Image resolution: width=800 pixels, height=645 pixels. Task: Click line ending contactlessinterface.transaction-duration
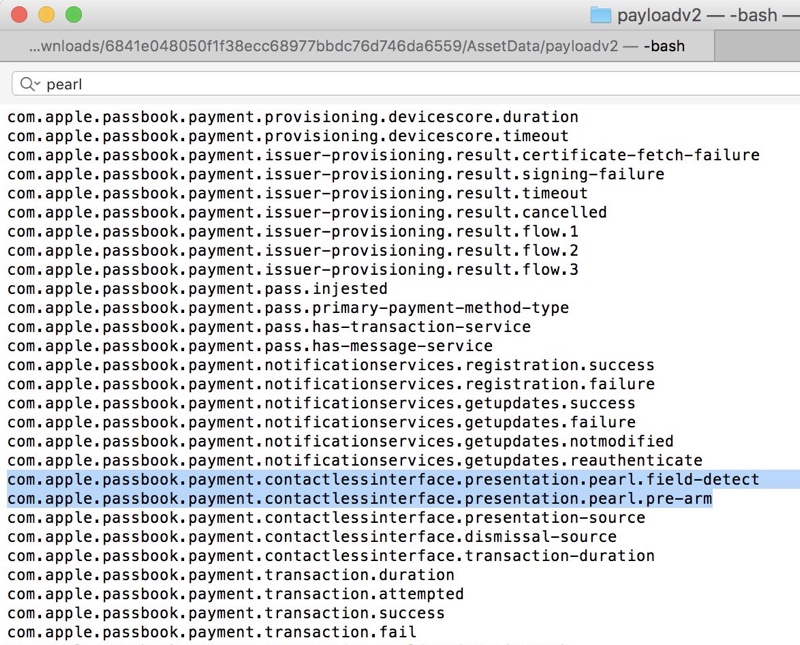[331, 556]
